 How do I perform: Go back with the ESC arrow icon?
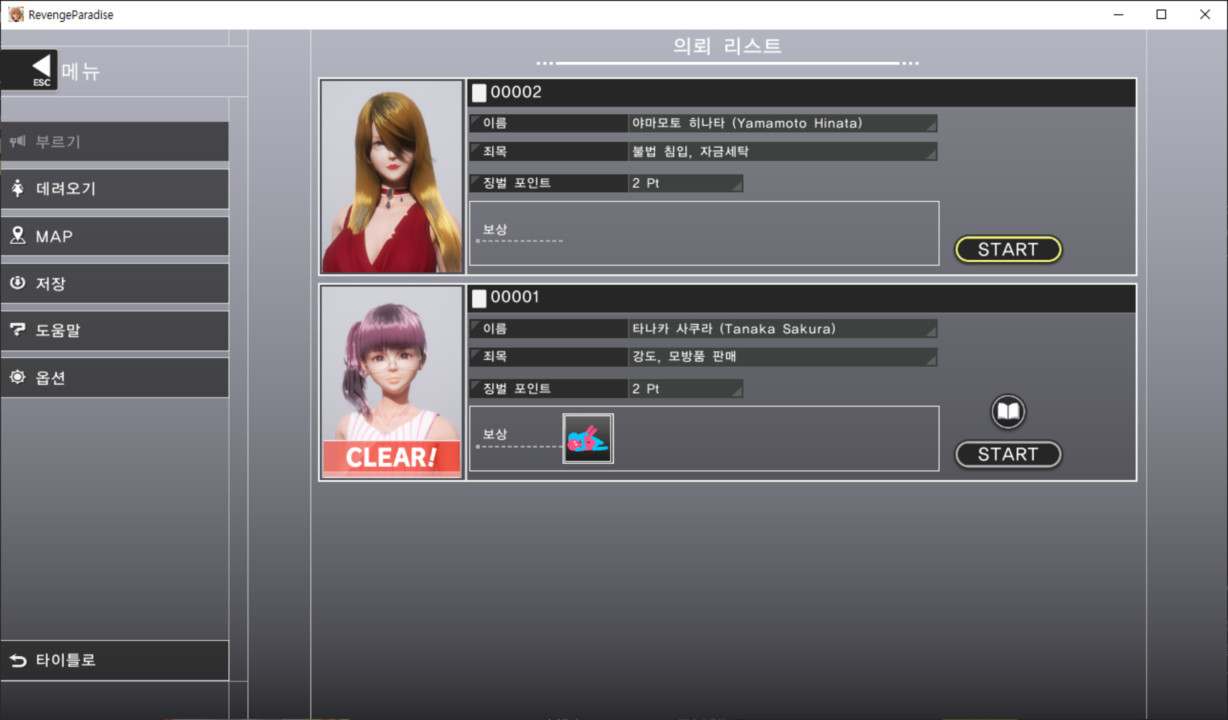tap(30, 70)
